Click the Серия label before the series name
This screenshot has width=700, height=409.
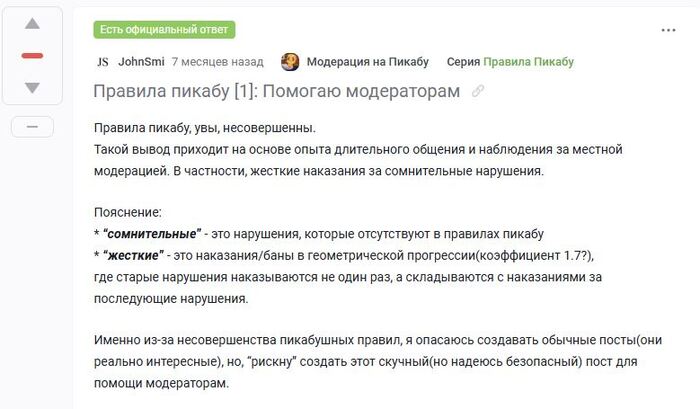463,62
